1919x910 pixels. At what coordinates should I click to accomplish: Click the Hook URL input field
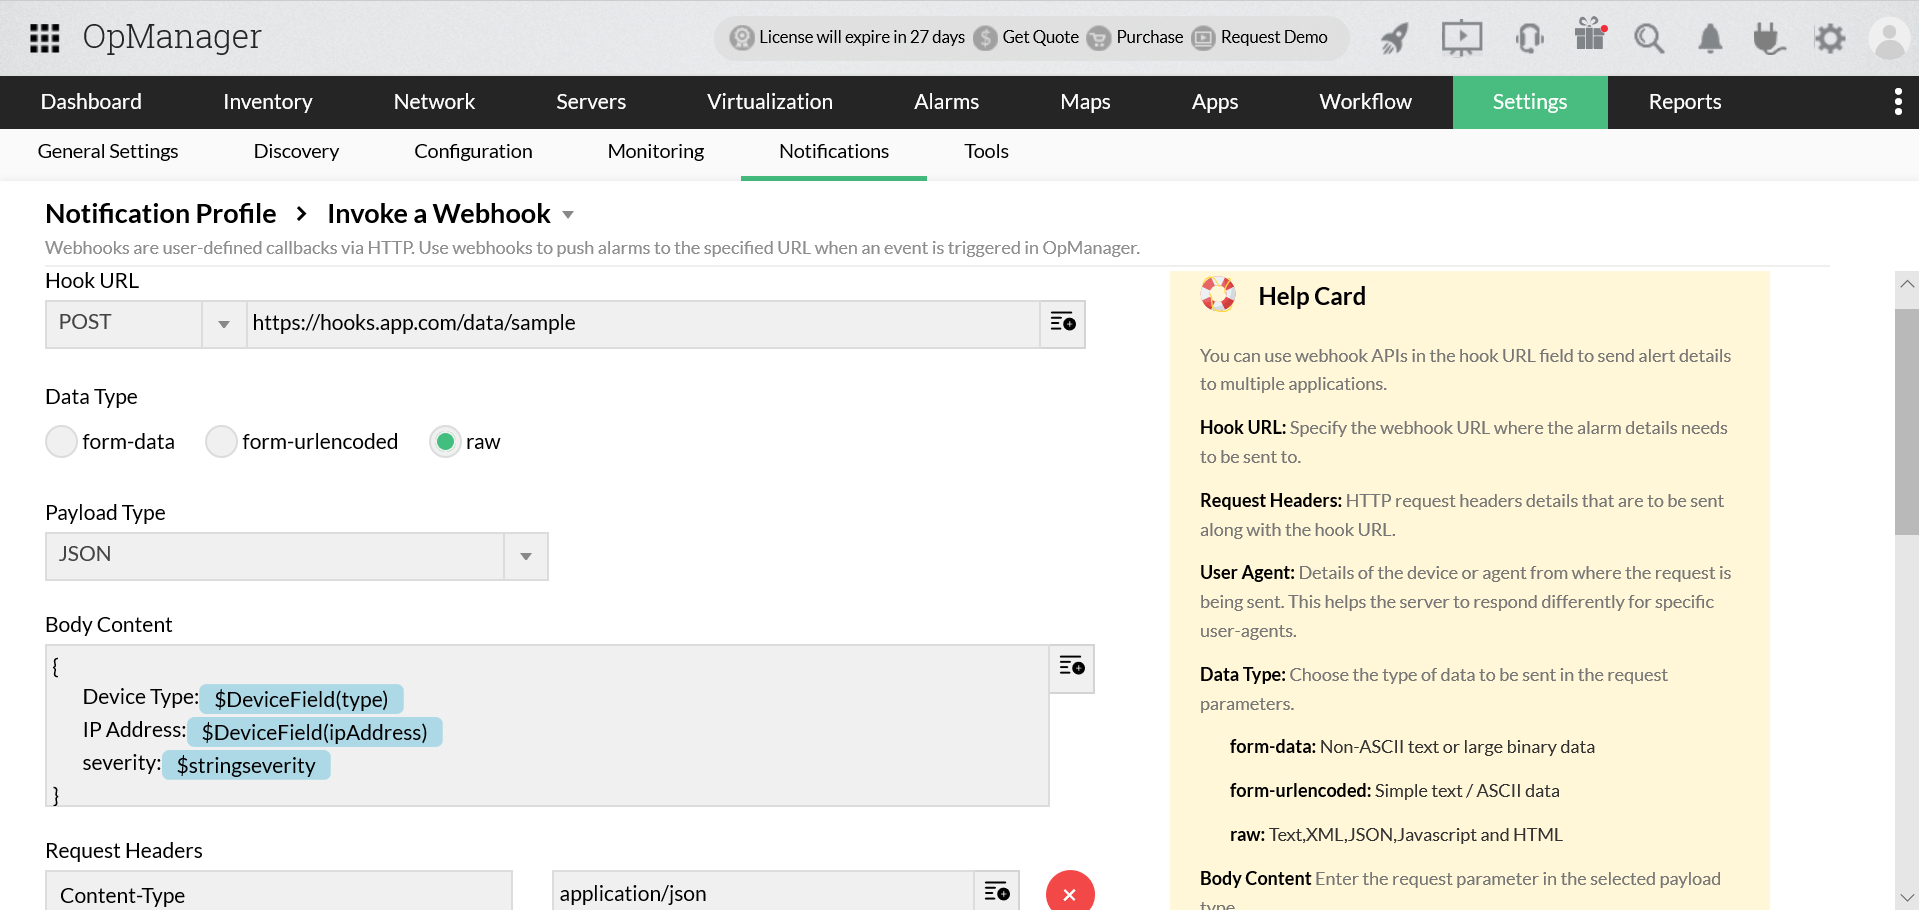pos(644,324)
